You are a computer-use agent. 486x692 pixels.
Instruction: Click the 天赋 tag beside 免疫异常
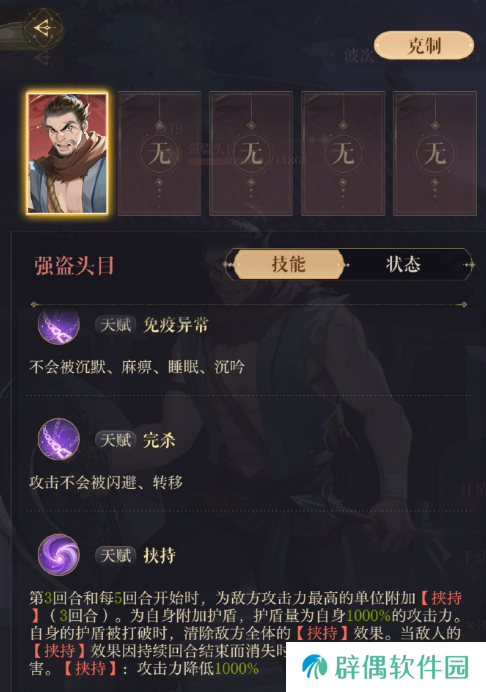click(x=115, y=325)
